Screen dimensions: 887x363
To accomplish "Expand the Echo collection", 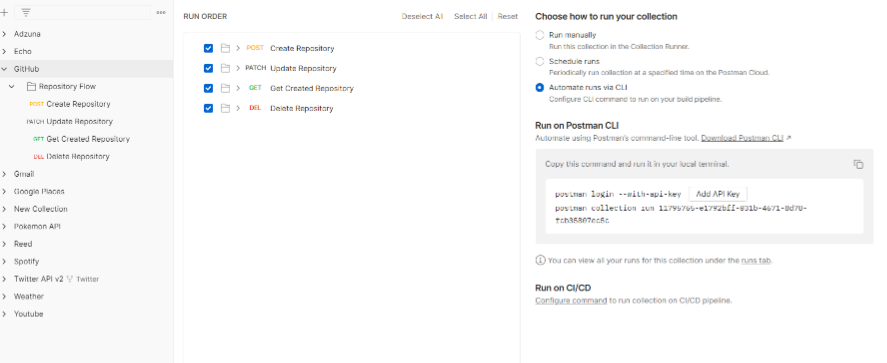I will pos(5,51).
